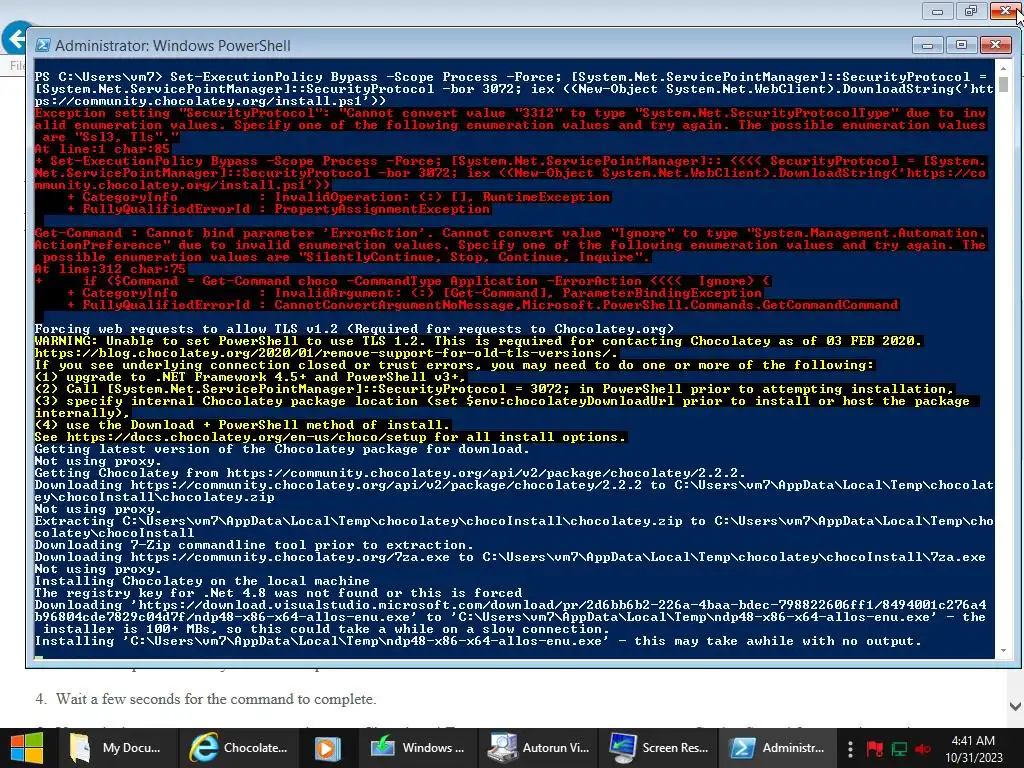Click 'FullyQualifiedErrorId : PropertyAssignmentException' text
This screenshot has height=768, width=1024.
click(x=286, y=209)
